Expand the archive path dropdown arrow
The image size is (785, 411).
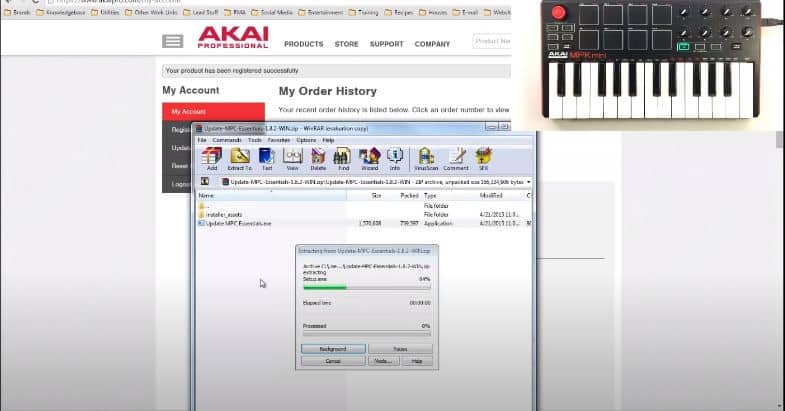click(x=529, y=182)
